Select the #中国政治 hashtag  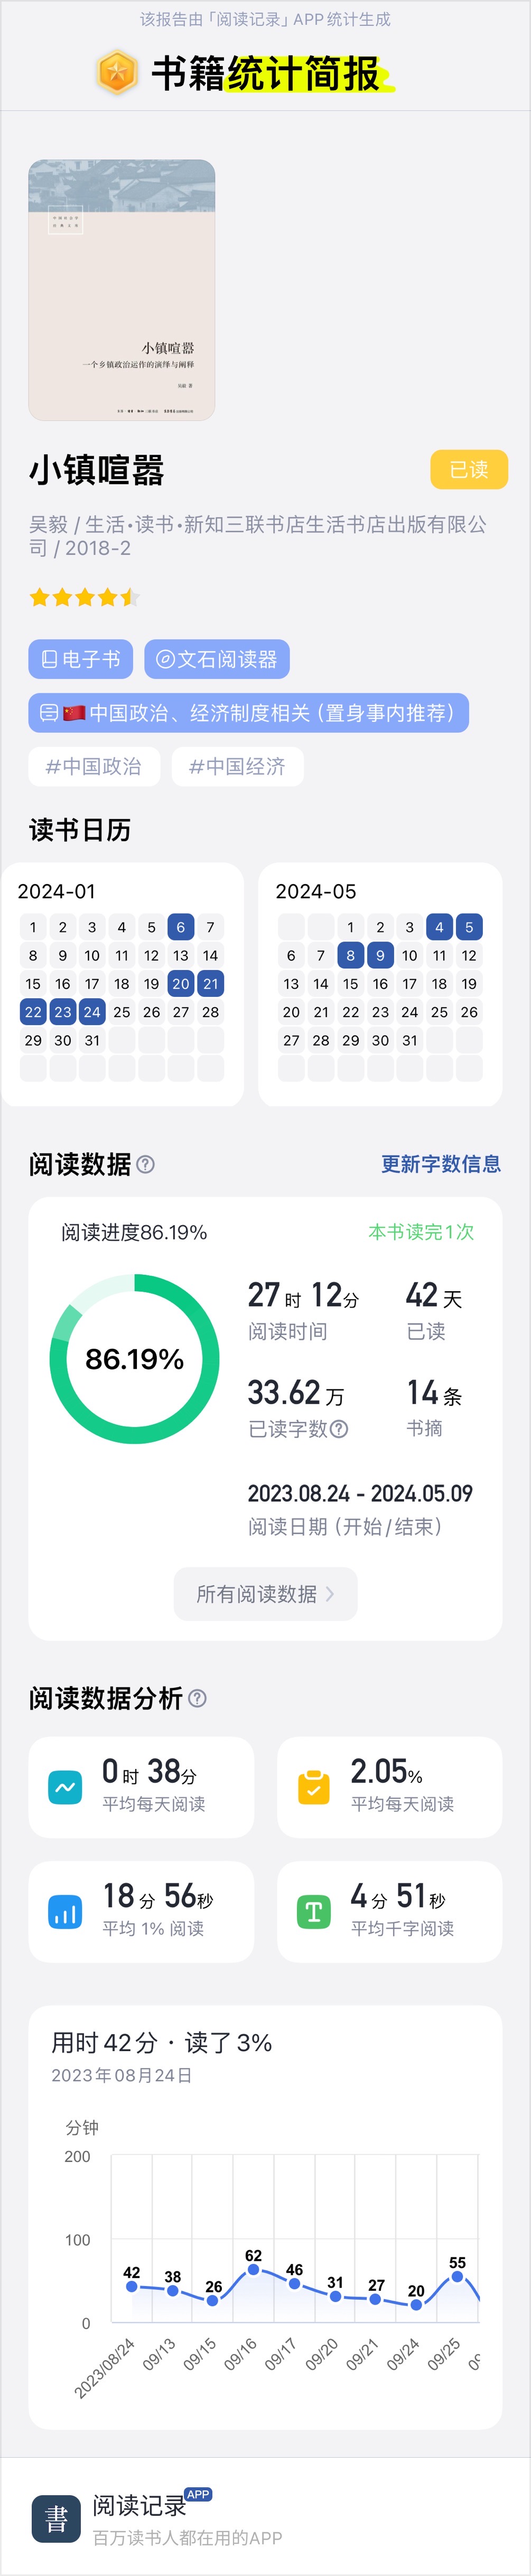click(x=94, y=766)
